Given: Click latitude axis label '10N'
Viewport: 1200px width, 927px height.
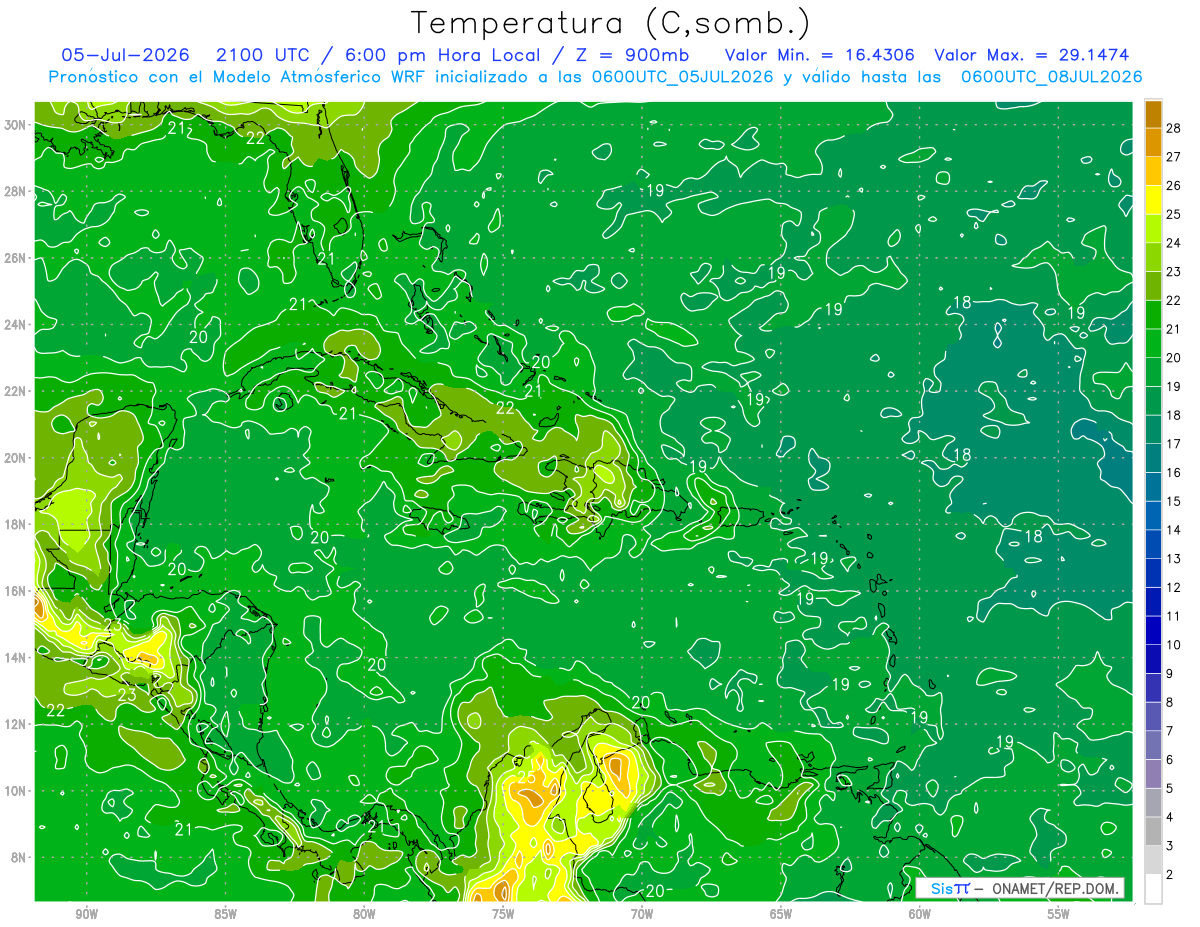Looking at the screenshot, I should coord(15,791).
